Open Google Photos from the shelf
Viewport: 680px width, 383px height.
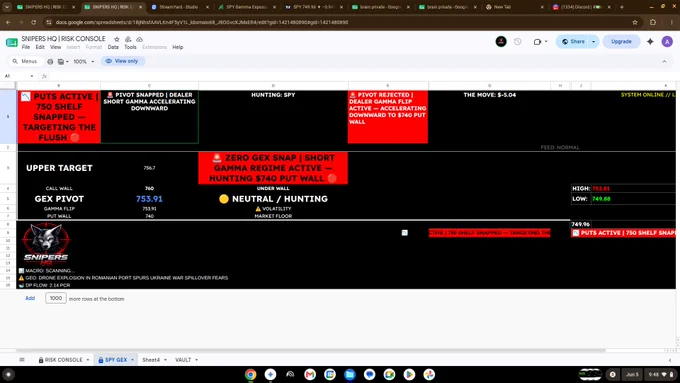click(x=429, y=374)
